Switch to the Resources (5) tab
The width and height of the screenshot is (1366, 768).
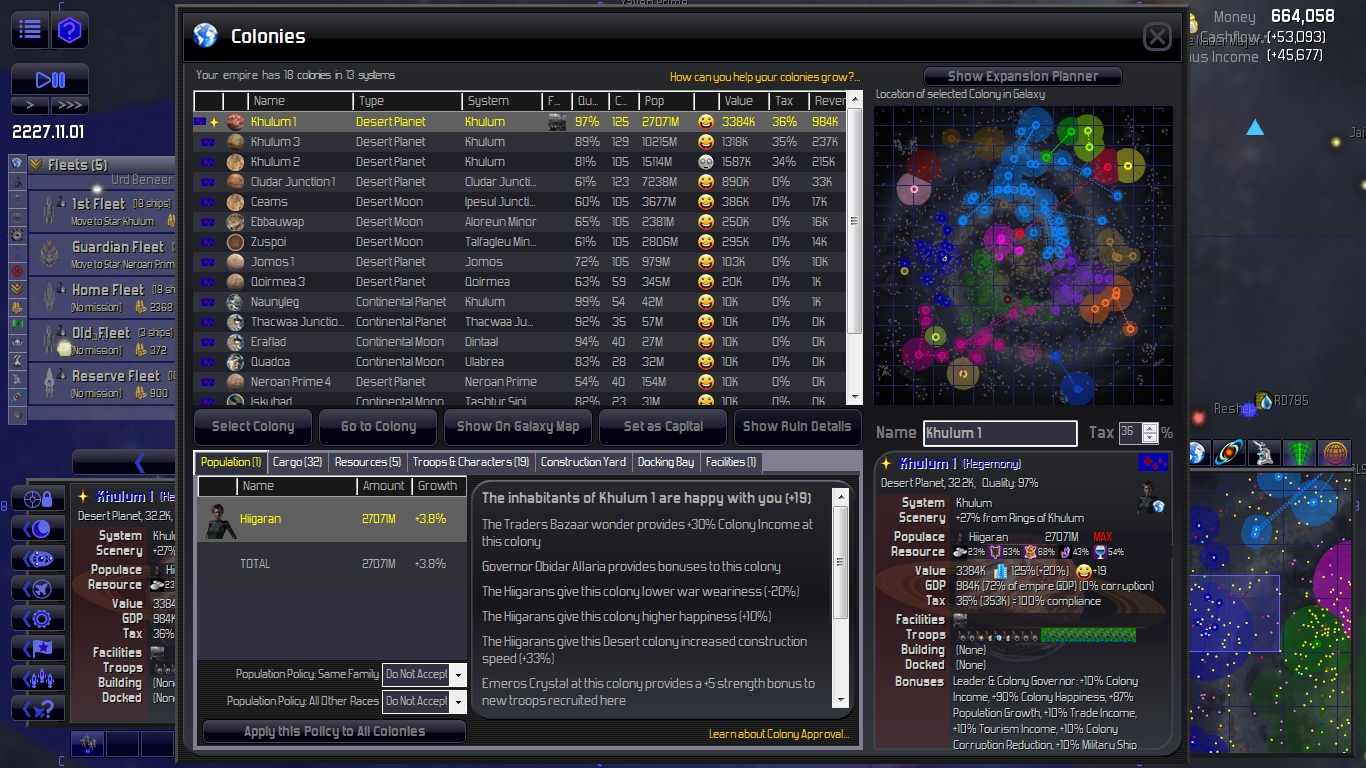(x=368, y=462)
